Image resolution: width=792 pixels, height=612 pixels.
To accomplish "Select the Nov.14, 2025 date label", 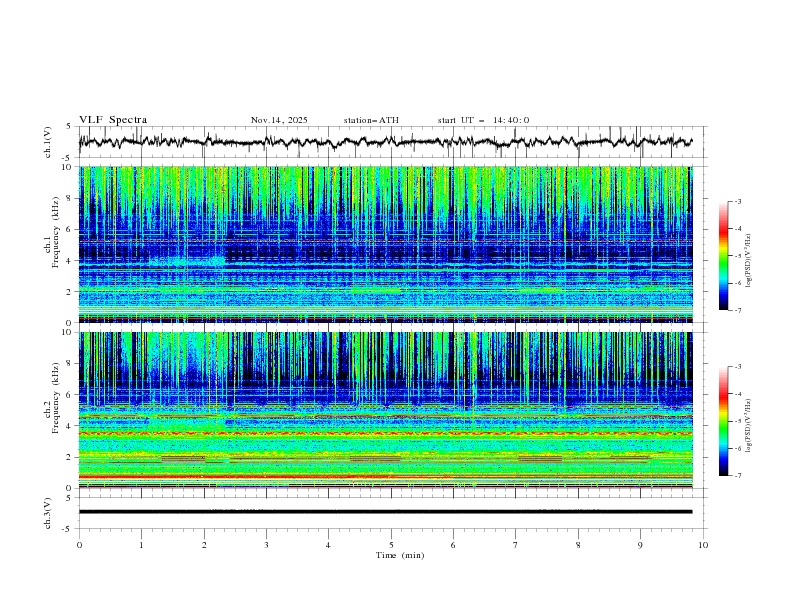I will click(x=279, y=120).
